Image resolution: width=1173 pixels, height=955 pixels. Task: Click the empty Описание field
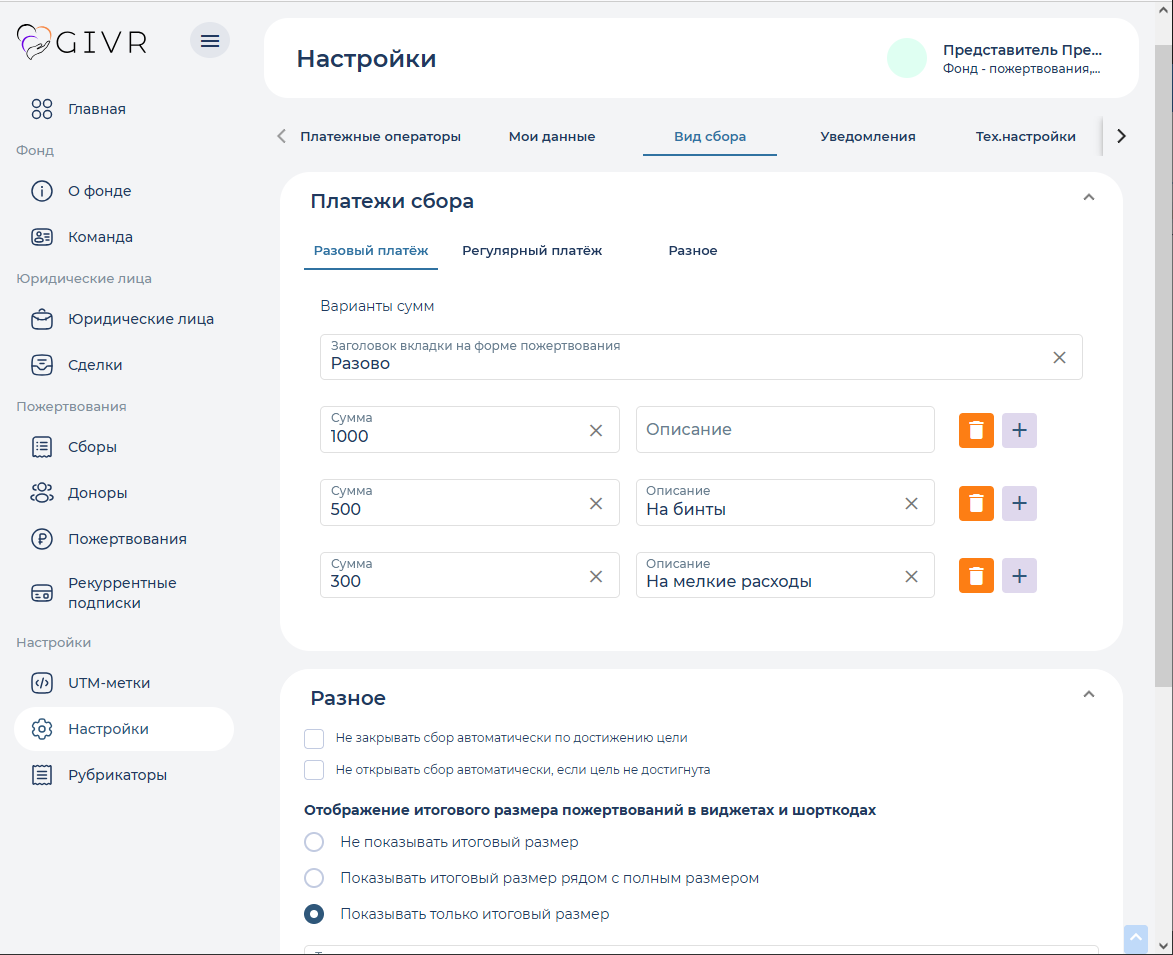(x=785, y=430)
